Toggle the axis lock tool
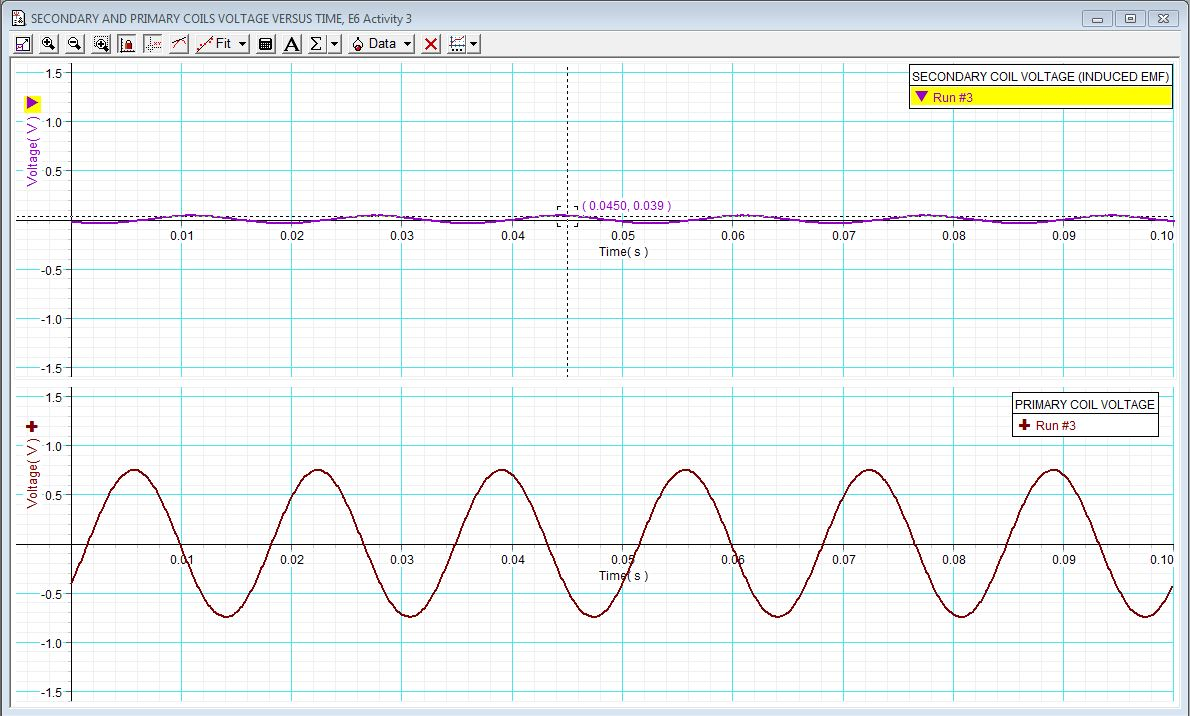Image resolution: width=1190 pixels, height=716 pixels. [126, 43]
